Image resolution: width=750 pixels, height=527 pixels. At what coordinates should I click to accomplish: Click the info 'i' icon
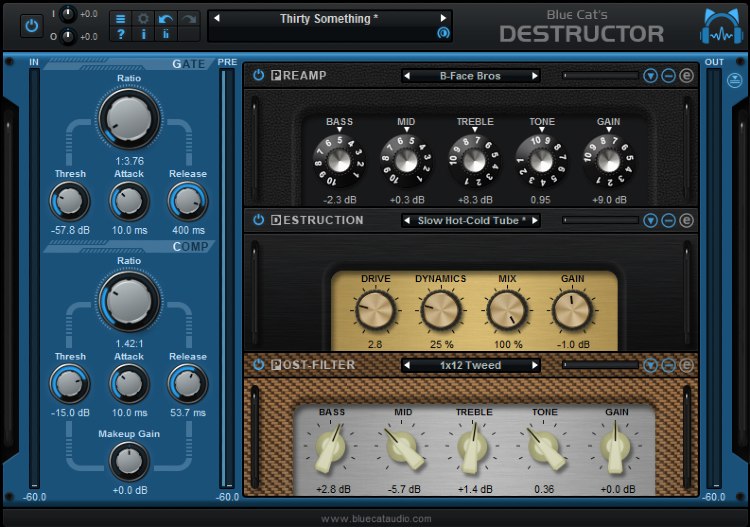pos(143,35)
